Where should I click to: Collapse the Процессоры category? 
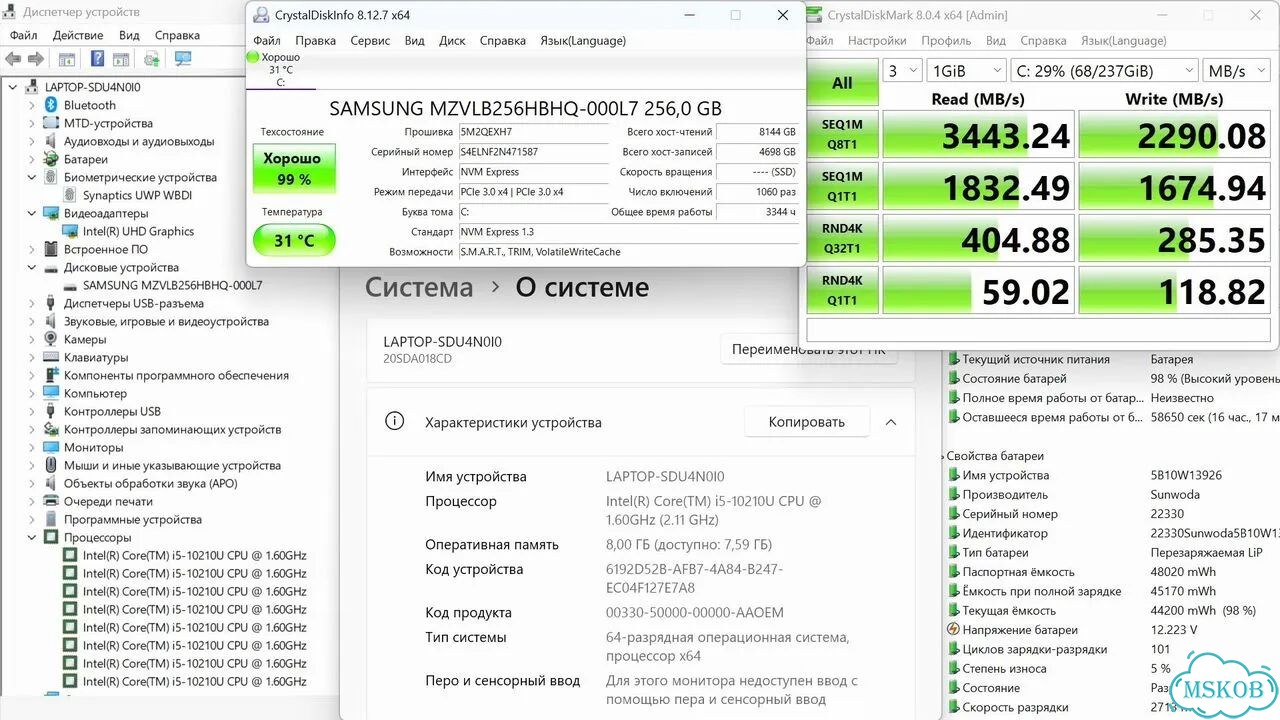[x=32, y=537]
